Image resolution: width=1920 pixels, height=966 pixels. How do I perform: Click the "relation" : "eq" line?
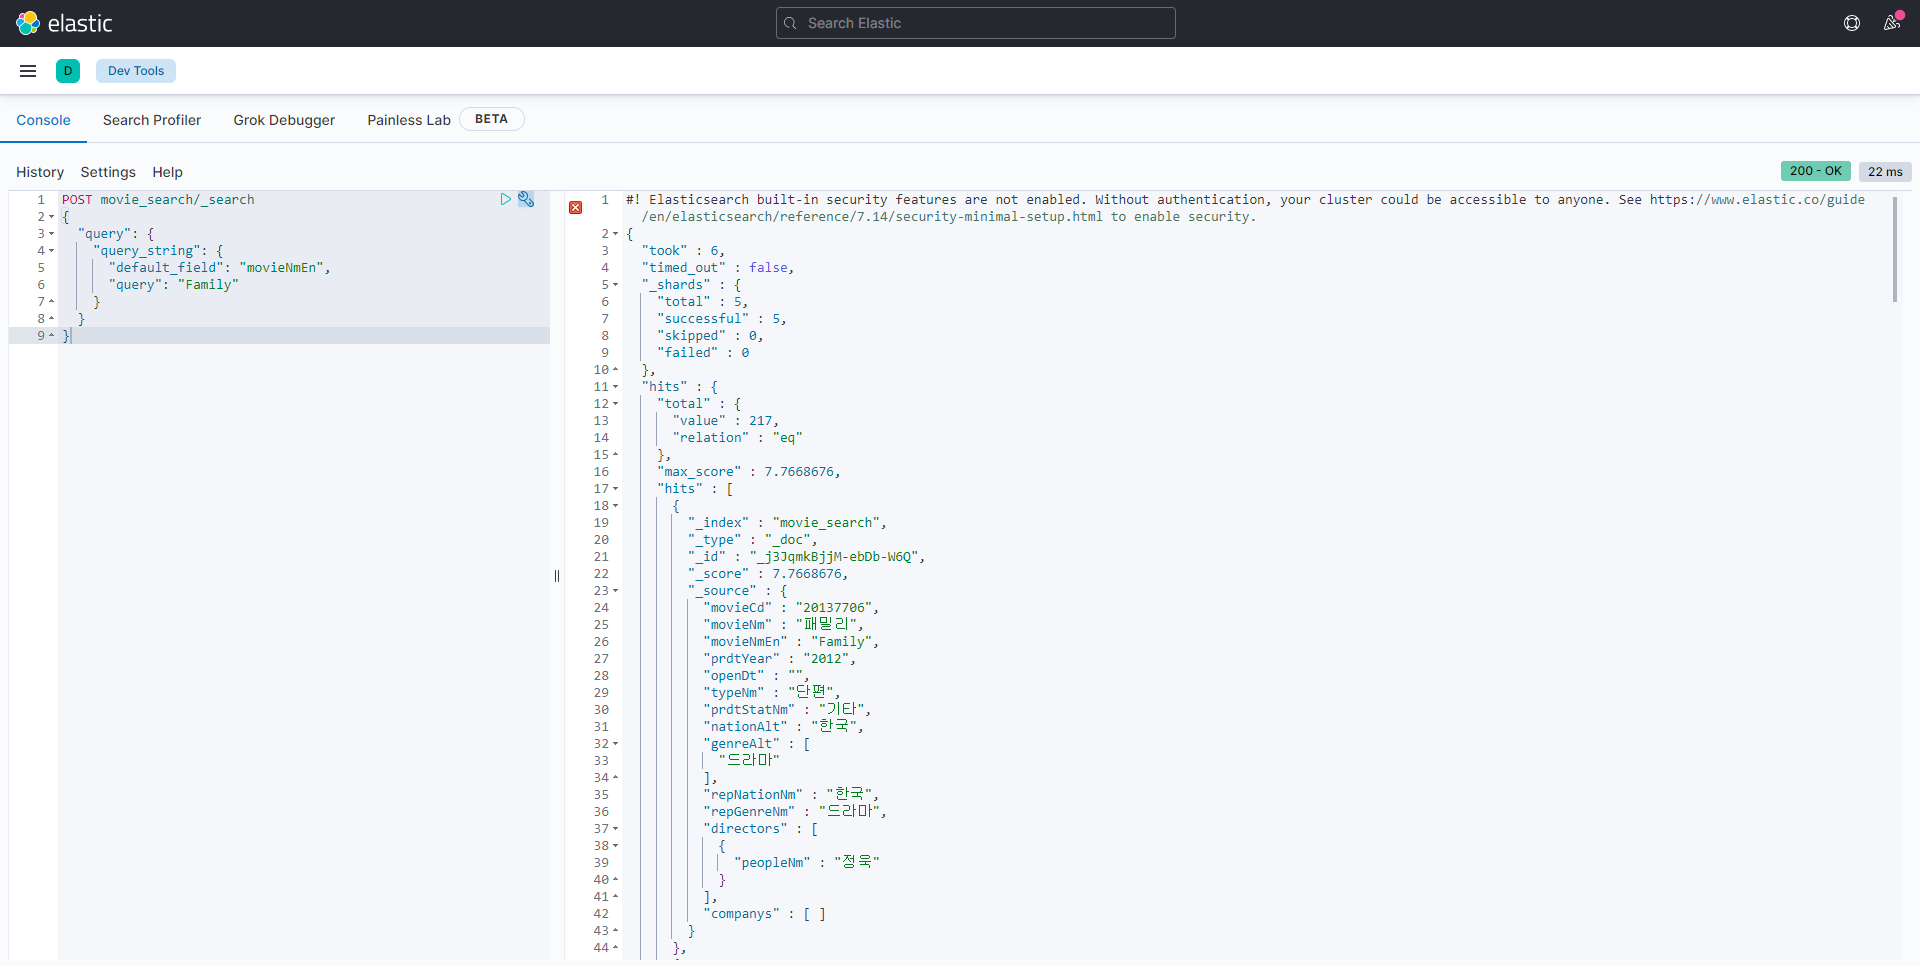pos(737,438)
